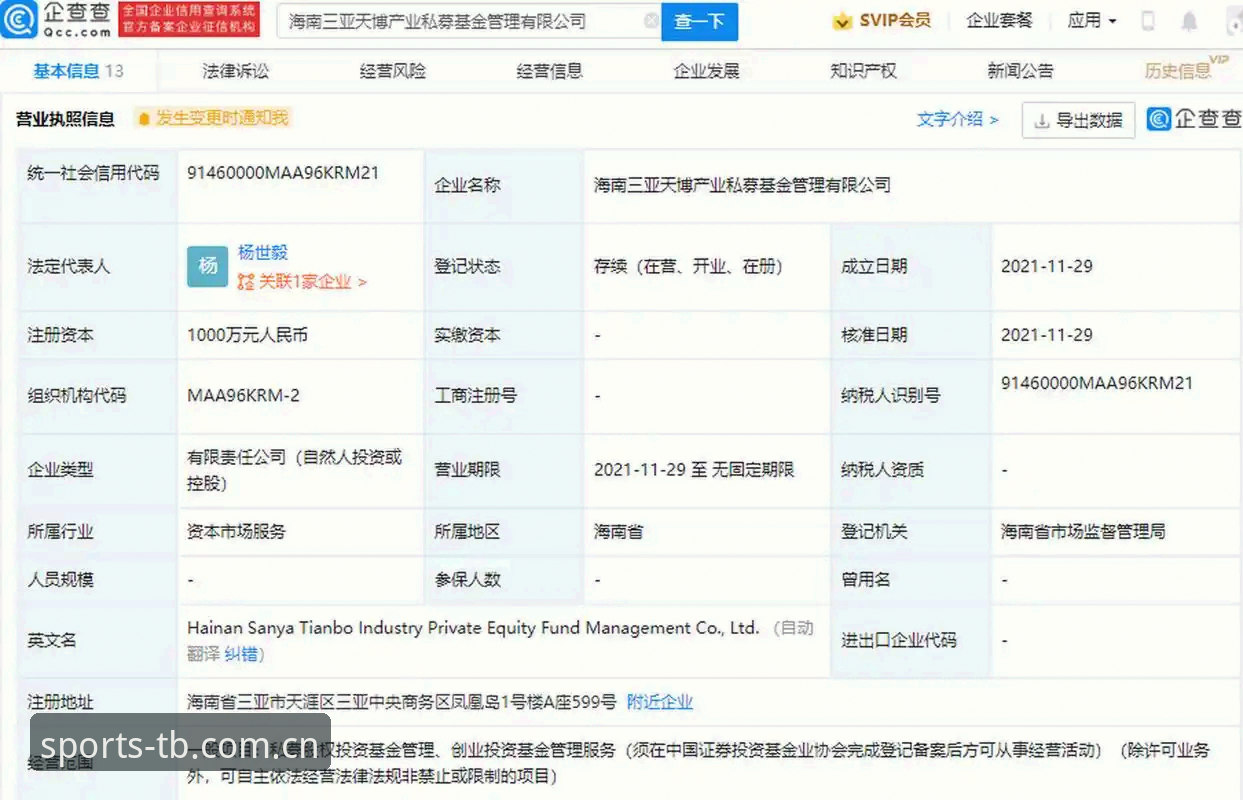Select the 注册地址 address text
This screenshot has width=1243, height=800.
402,702
